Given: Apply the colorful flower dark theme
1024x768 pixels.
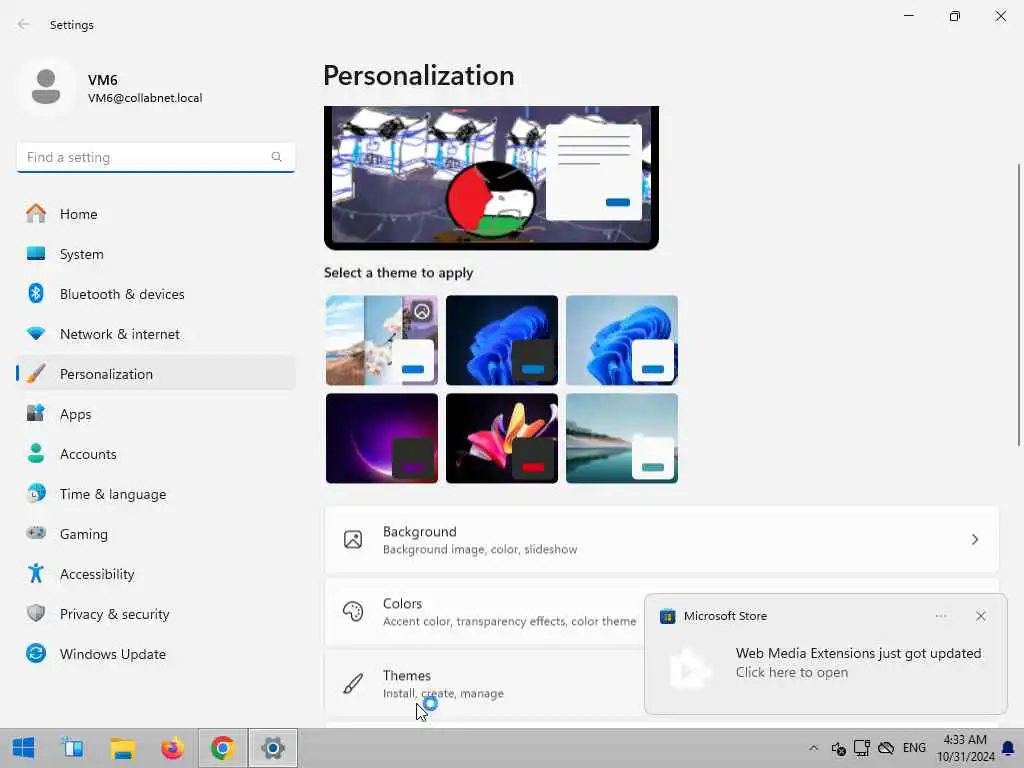Looking at the screenshot, I should (x=502, y=438).
